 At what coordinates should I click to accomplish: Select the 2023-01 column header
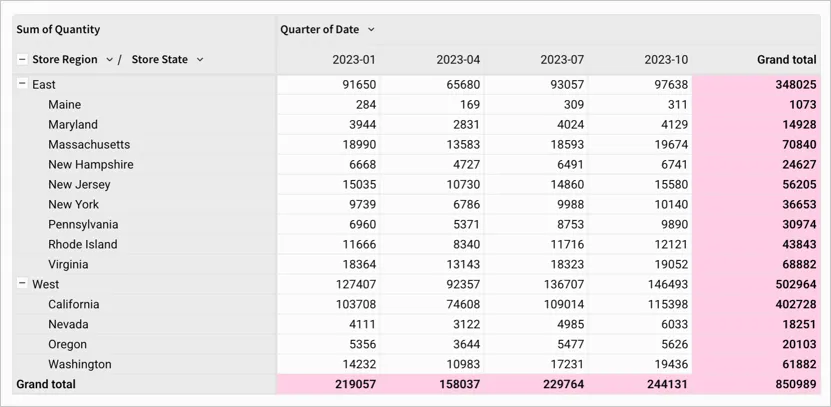point(354,60)
